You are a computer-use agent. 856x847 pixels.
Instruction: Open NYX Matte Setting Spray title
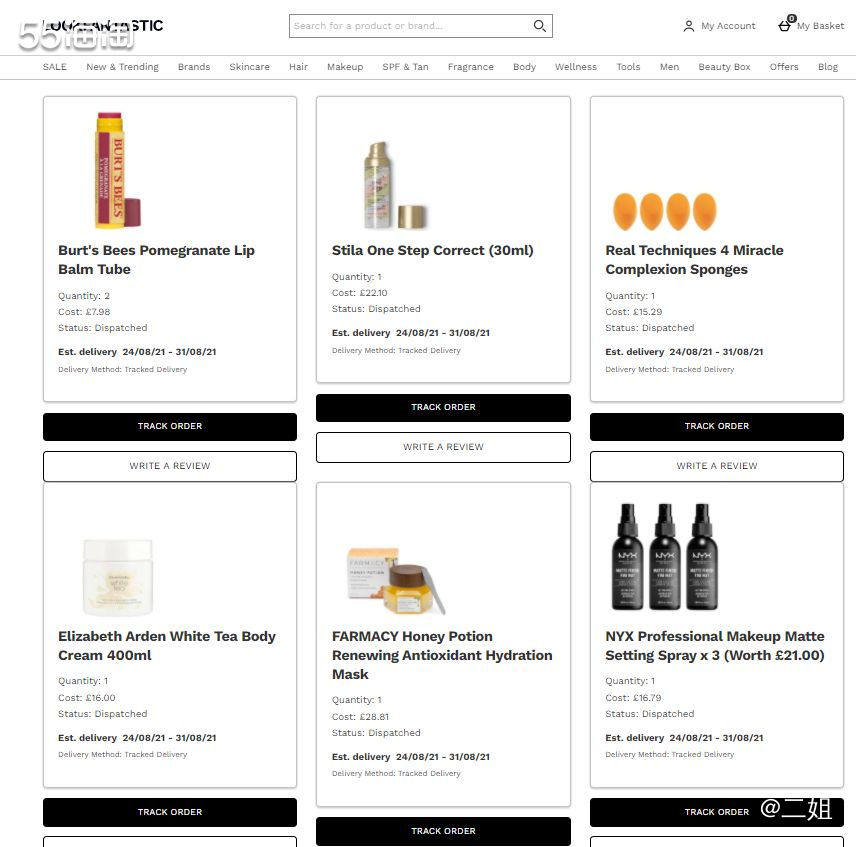tap(715, 646)
